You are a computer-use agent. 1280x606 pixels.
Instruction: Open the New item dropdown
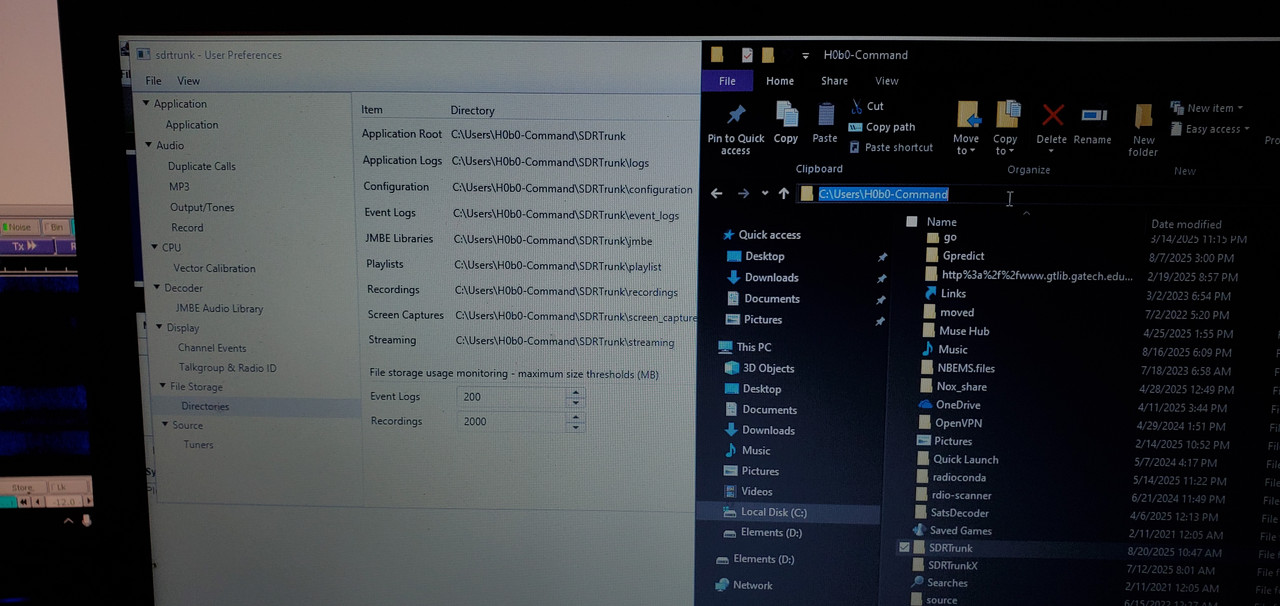point(1206,108)
